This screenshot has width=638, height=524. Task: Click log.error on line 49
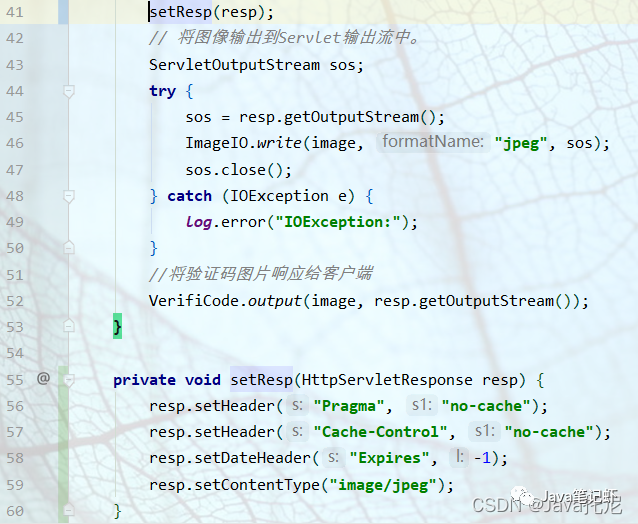pyautogui.click(x=225, y=222)
